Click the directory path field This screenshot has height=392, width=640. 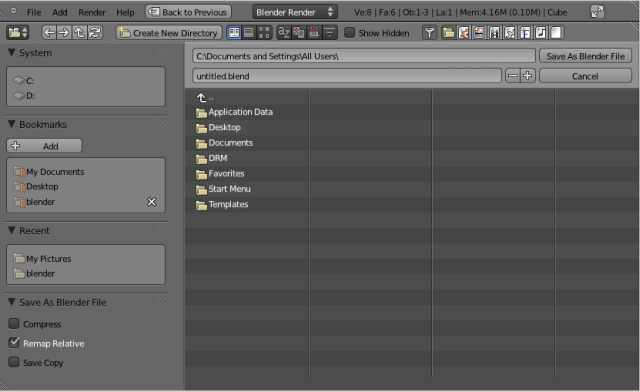[x=364, y=56]
